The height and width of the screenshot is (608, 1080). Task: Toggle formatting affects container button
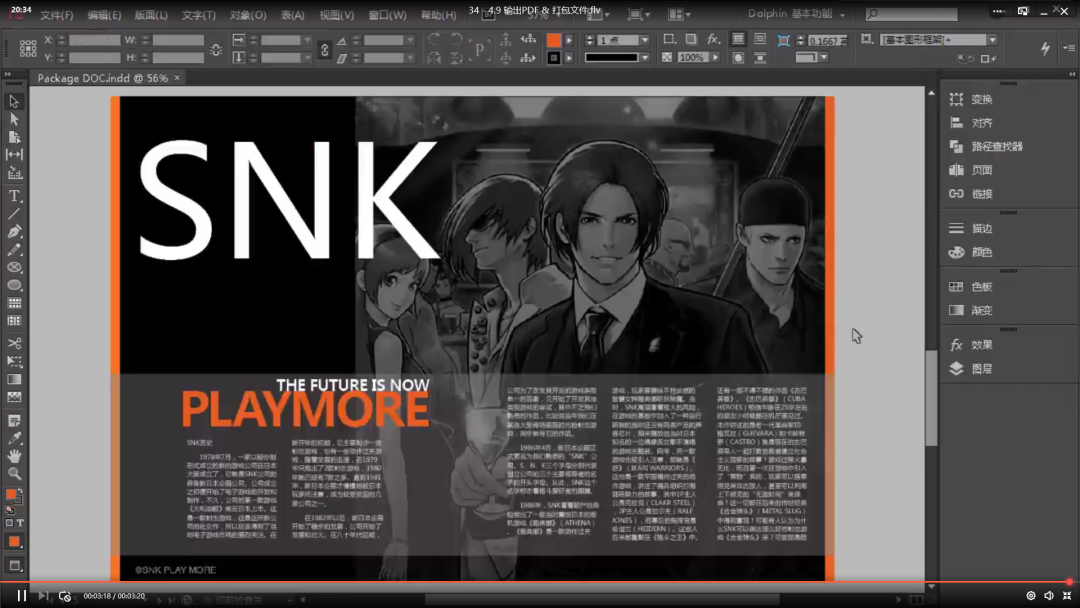[x=10, y=523]
